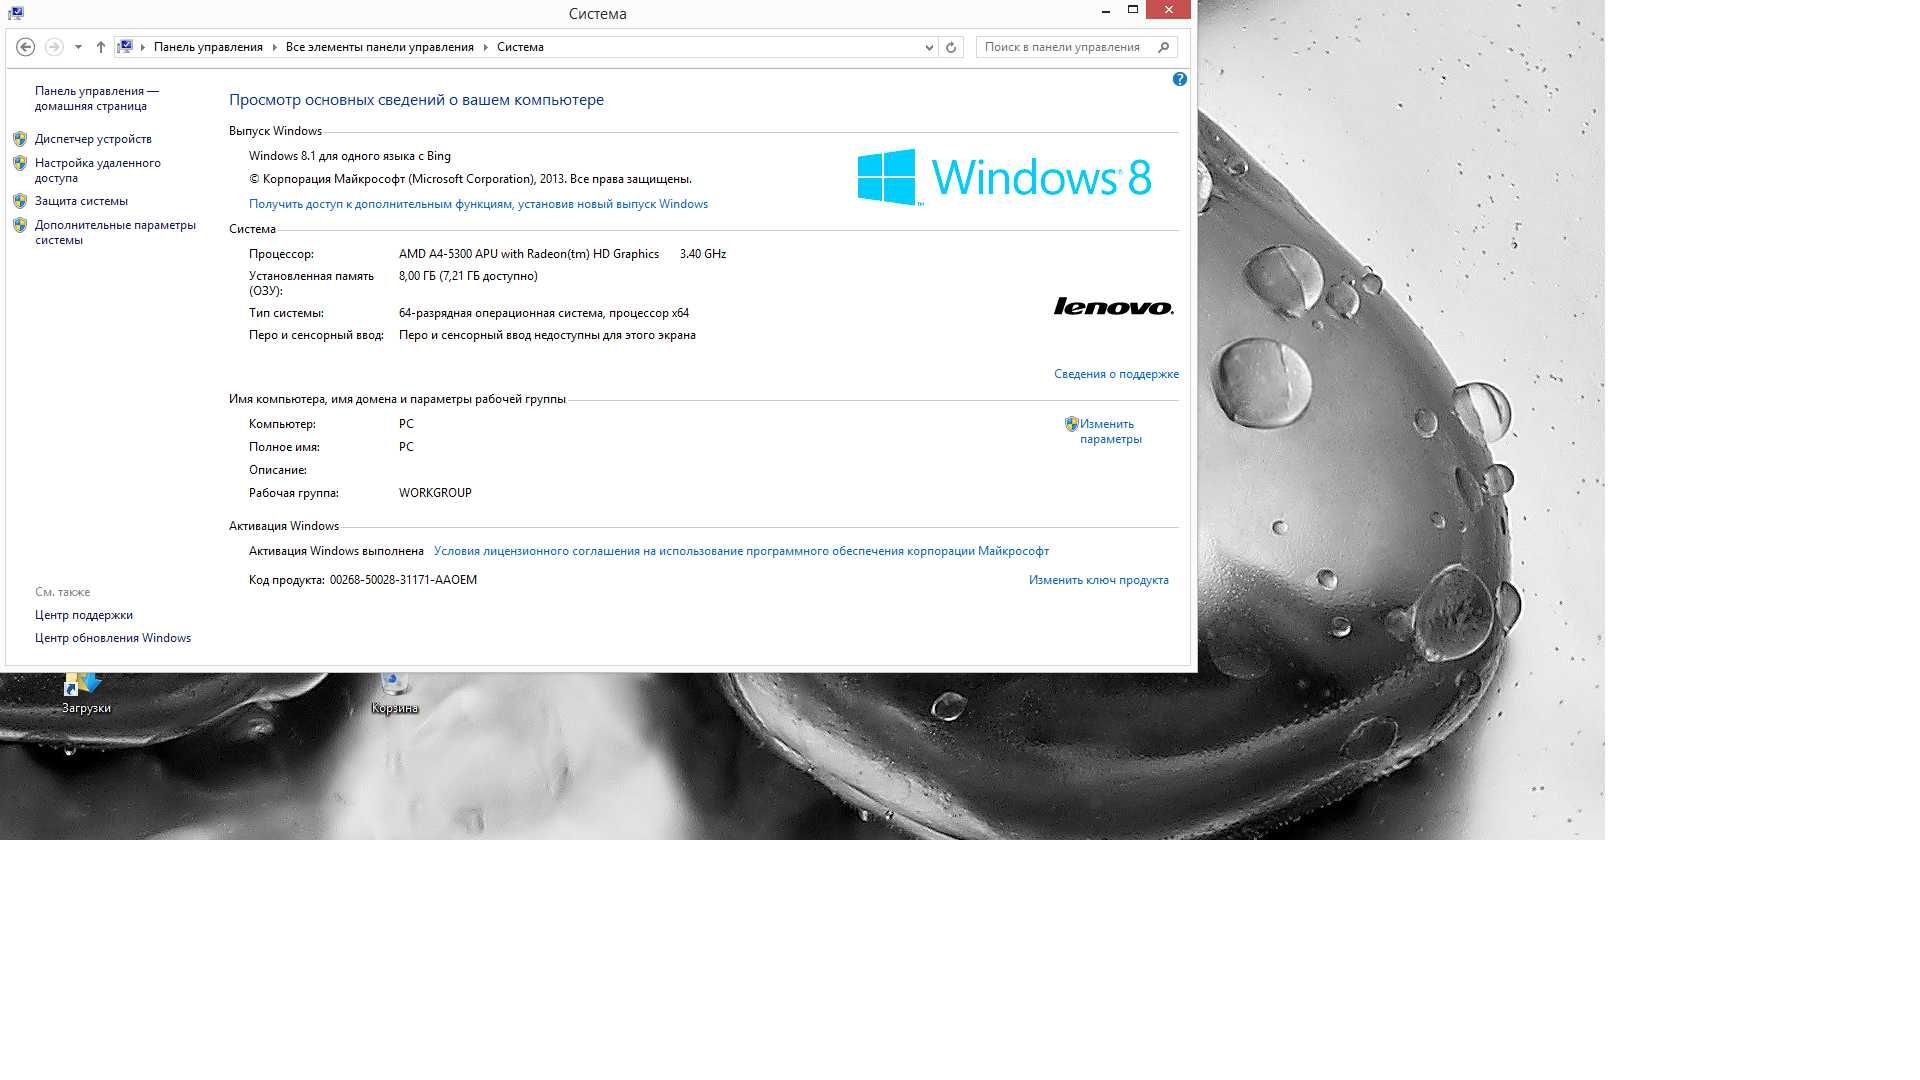Click 'Активация Windows выполнена' text

tap(336, 551)
